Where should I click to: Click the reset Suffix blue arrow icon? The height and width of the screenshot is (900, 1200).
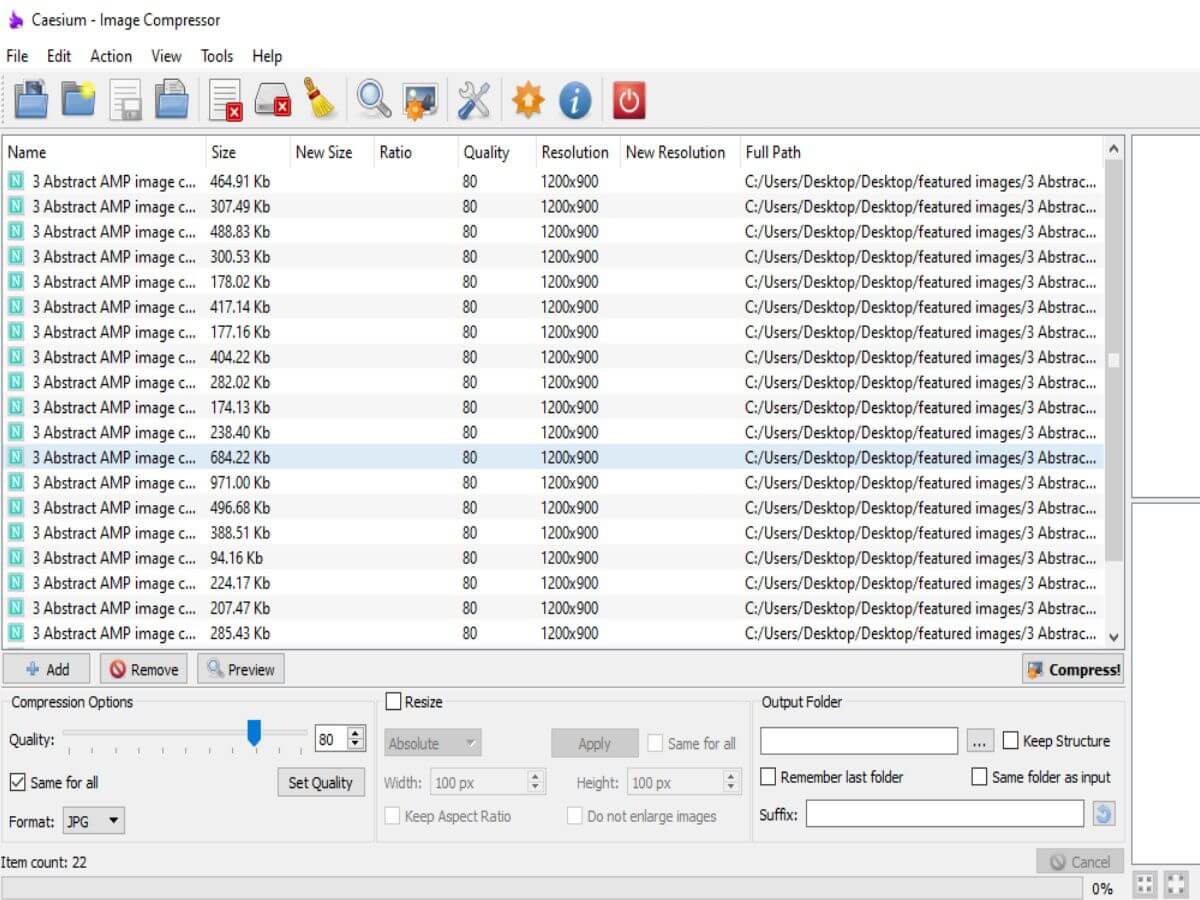coord(1103,814)
